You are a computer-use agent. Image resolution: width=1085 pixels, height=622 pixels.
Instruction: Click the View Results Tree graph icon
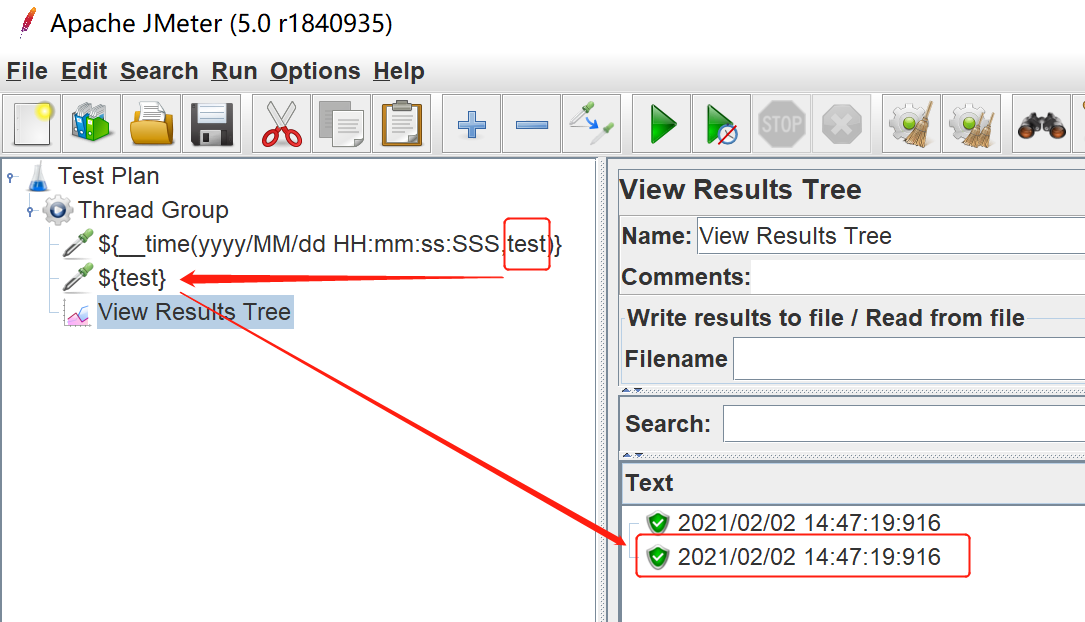[x=78, y=313]
